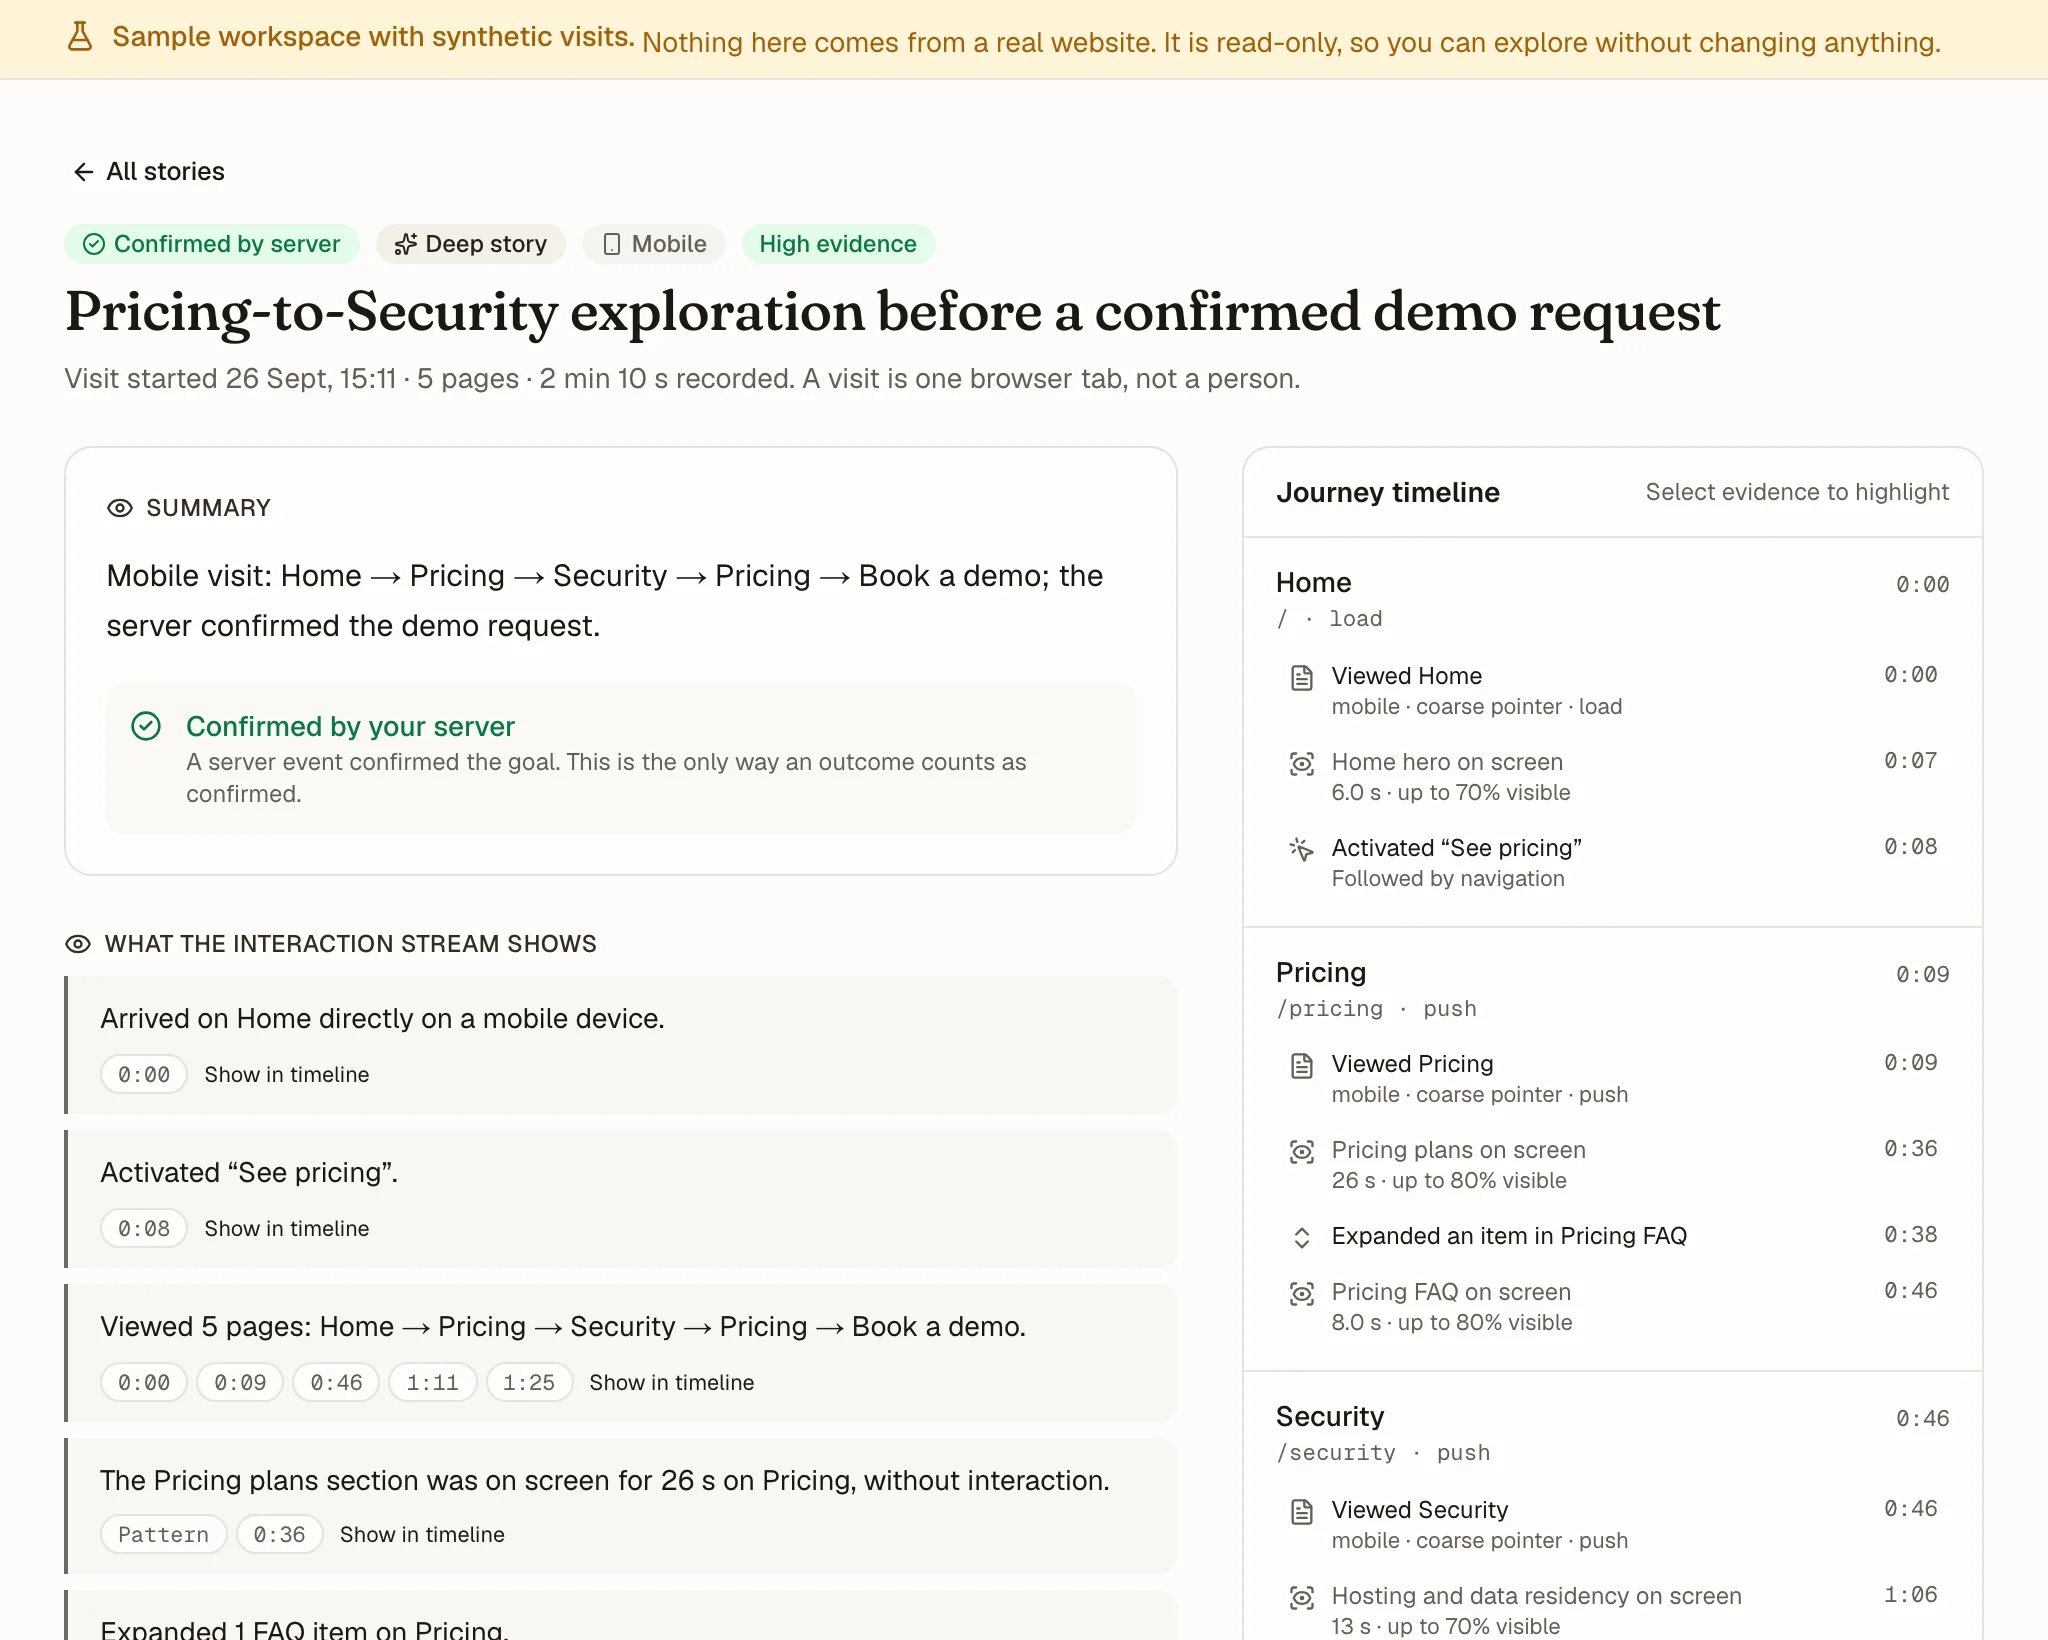Viewport: 2048px width, 1640px height.
Task: Click the eye icon next to WHAT THE INTERACTION STREAM SHOWS
Action: [x=78, y=944]
